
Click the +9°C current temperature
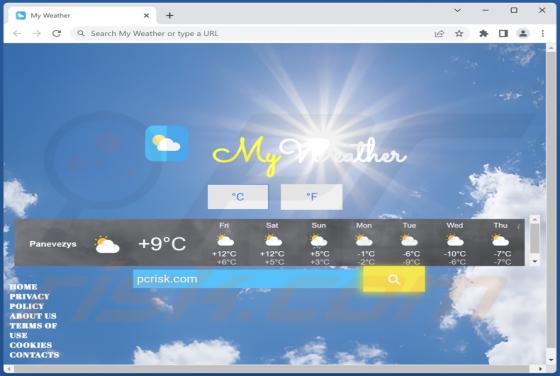point(162,244)
